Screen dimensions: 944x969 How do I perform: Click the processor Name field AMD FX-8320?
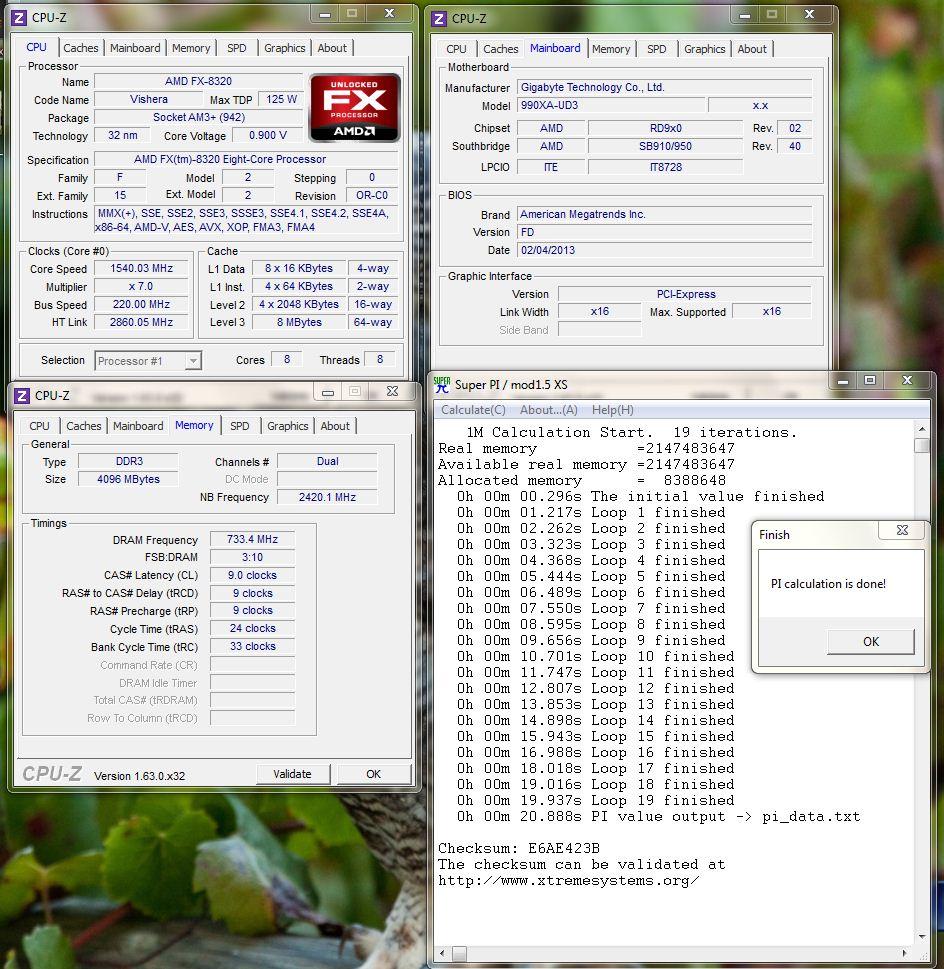pyautogui.click(x=198, y=81)
